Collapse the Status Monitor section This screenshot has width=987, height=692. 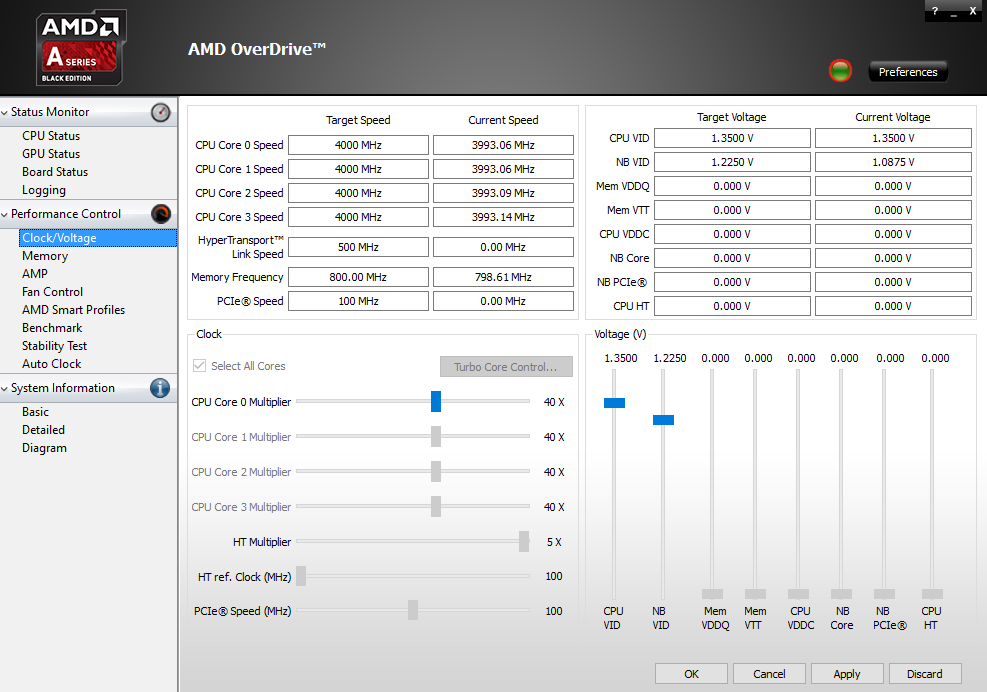pyautogui.click(x=5, y=112)
